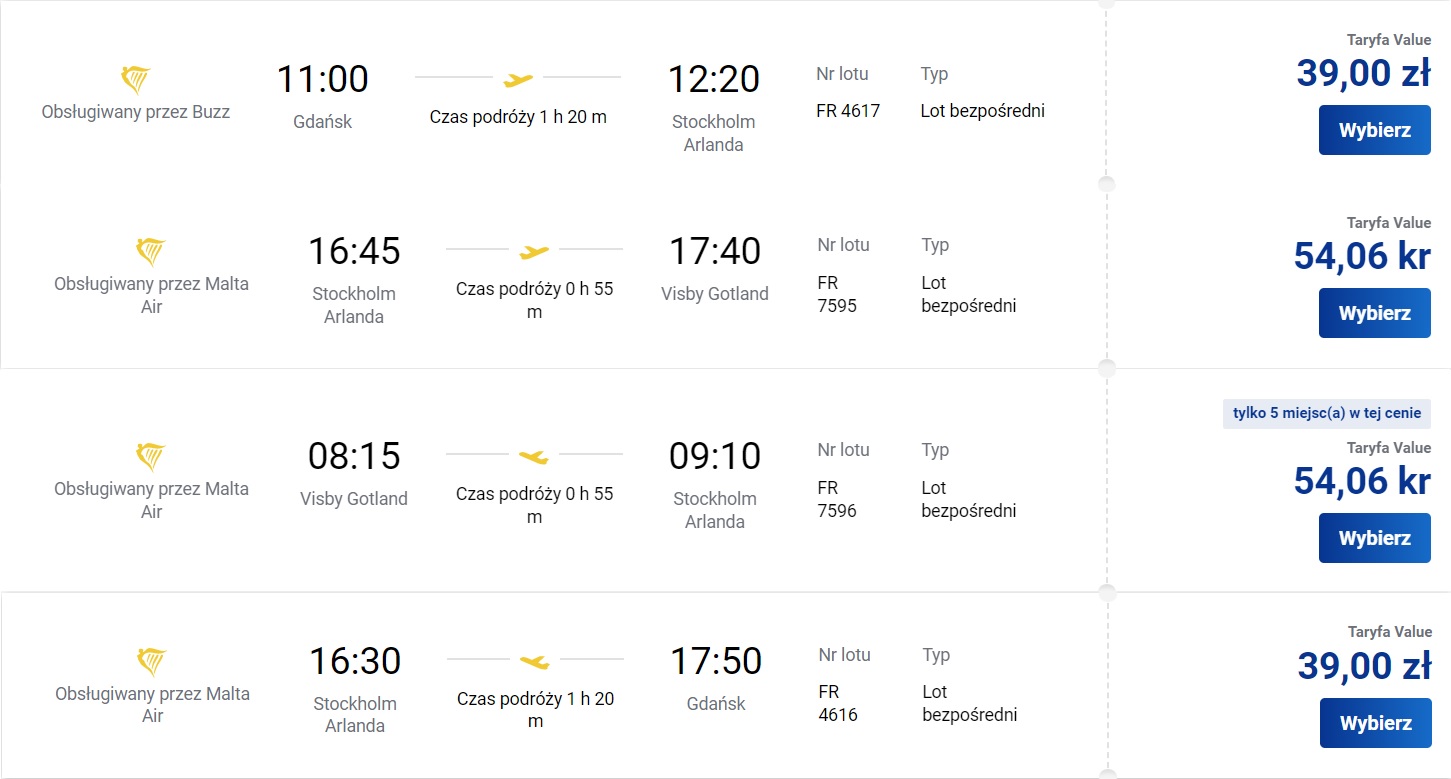Click Ryanair harp logo on Buzz flight
1451x779 pixels.
(x=135, y=80)
